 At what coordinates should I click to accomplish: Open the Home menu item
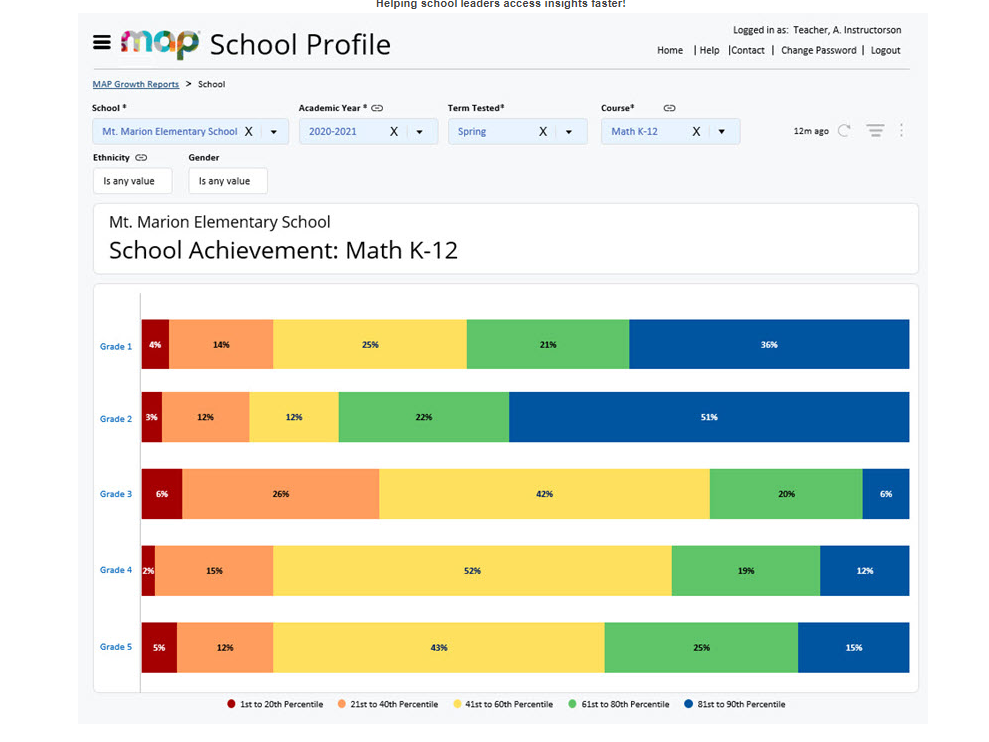[670, 50]
